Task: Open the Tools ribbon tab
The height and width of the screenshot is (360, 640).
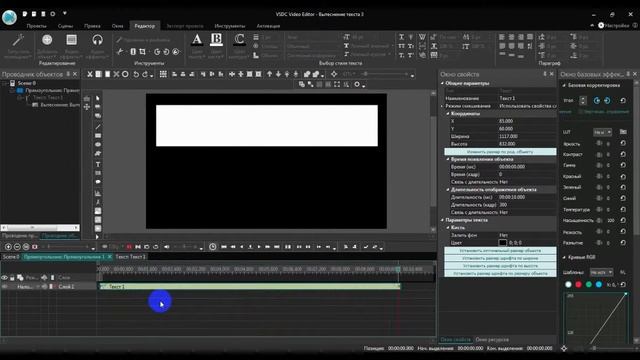Action: pyautogui.click(x=230, y=26)
